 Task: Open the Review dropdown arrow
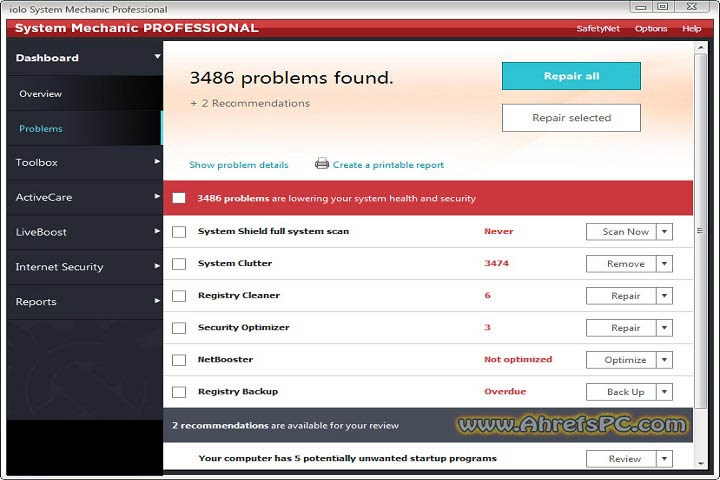pyautogui.click(x=664, y=458)
